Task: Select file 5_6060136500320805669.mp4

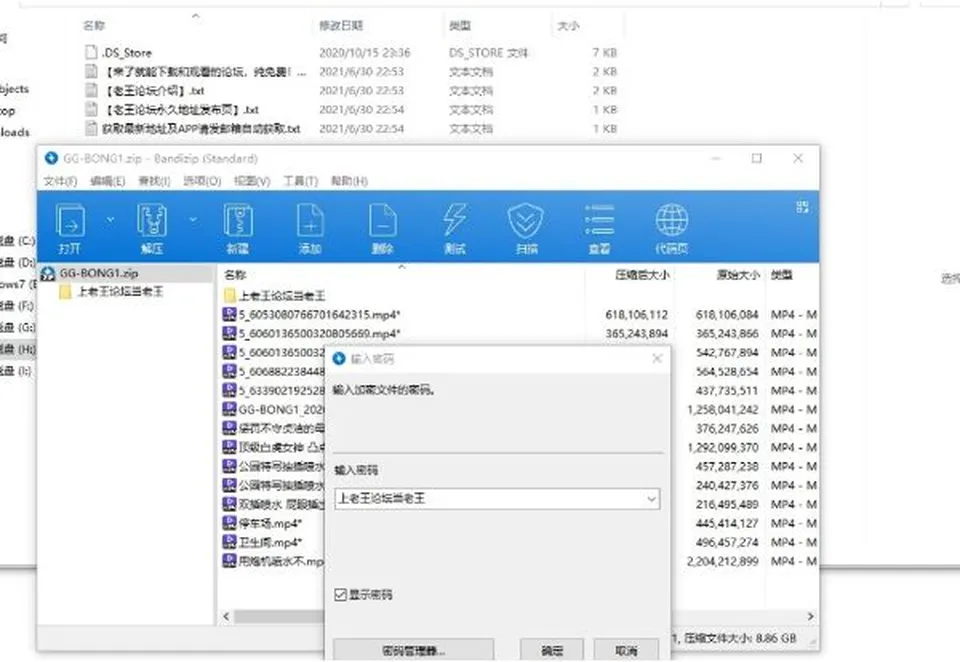Action: pyautogui.click(x=319, y=334)
